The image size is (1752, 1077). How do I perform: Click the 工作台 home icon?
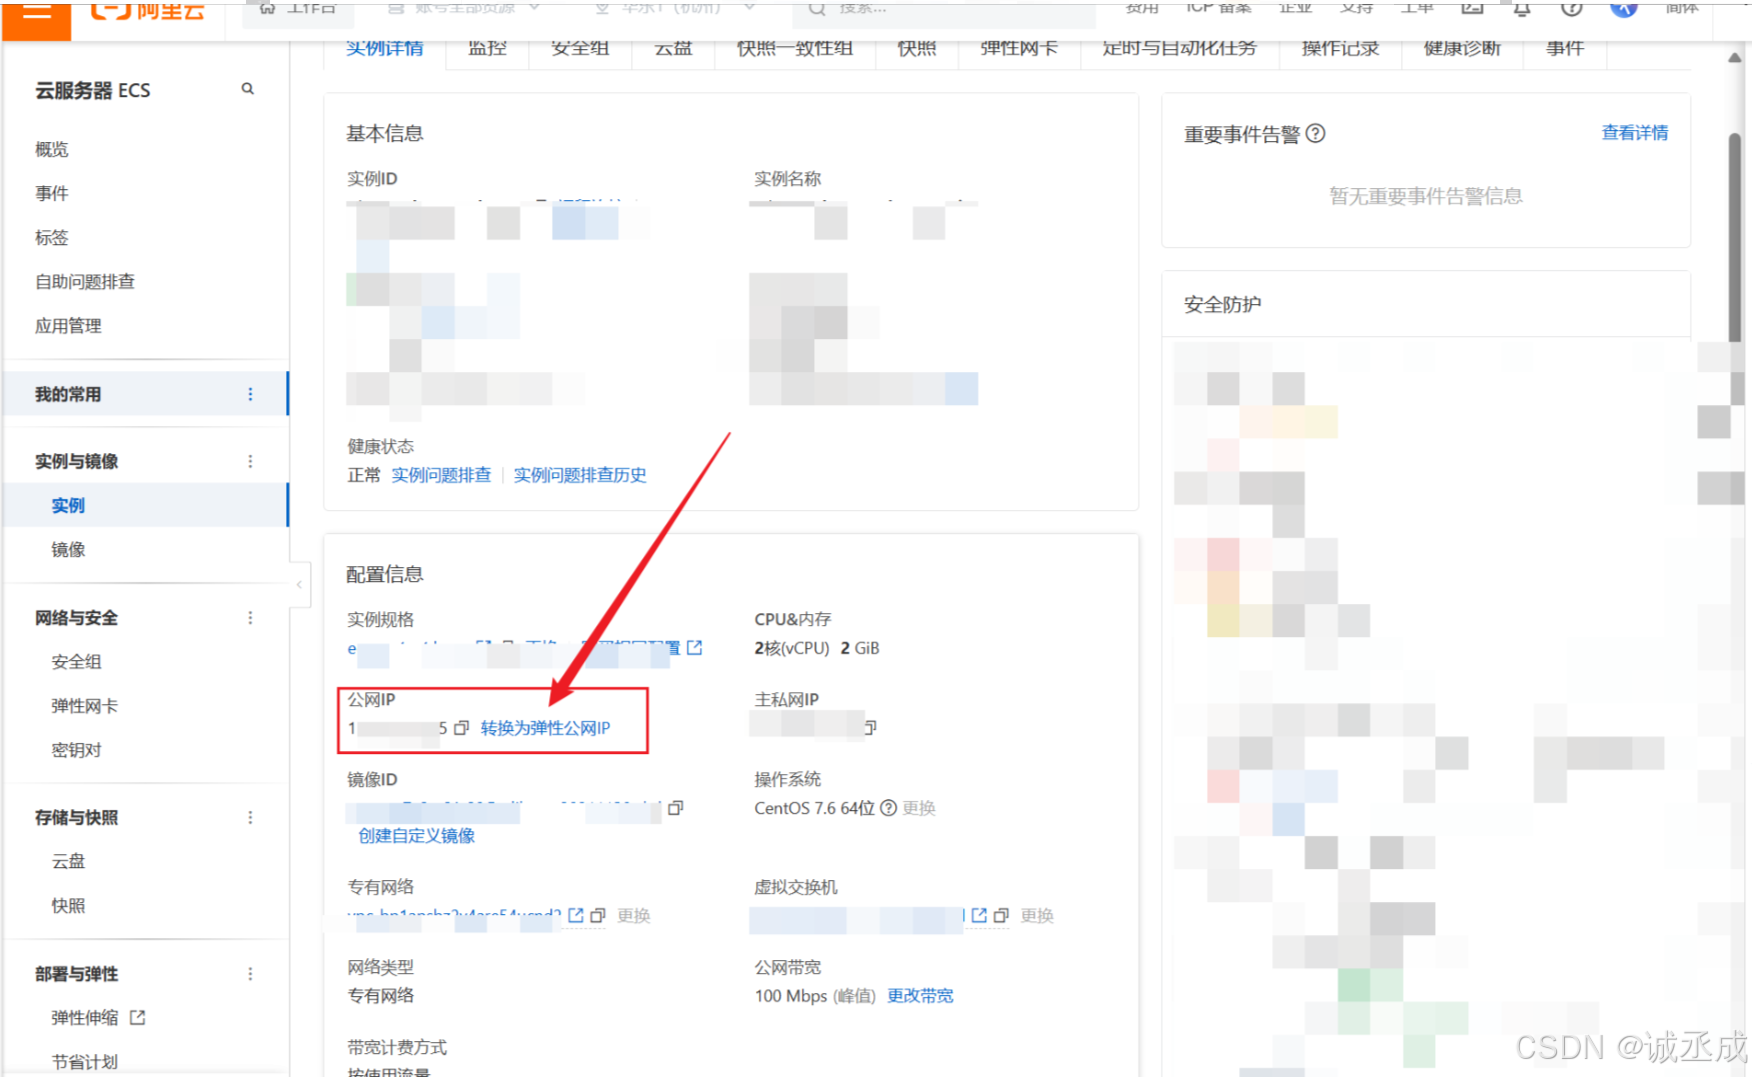click(266, 8)
